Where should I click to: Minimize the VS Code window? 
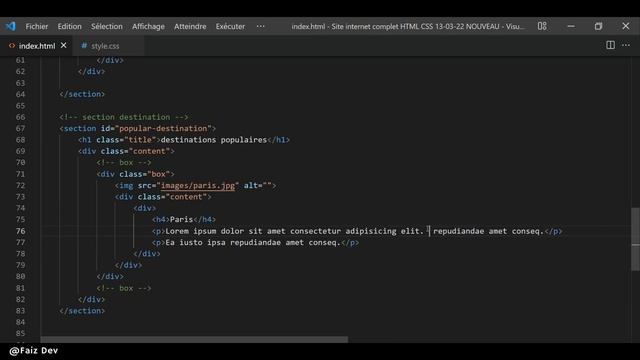tap(571, 26)
